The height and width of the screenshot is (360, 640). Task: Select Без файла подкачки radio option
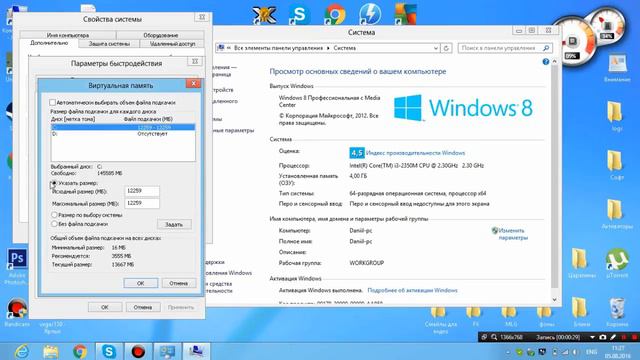(54, 224)
